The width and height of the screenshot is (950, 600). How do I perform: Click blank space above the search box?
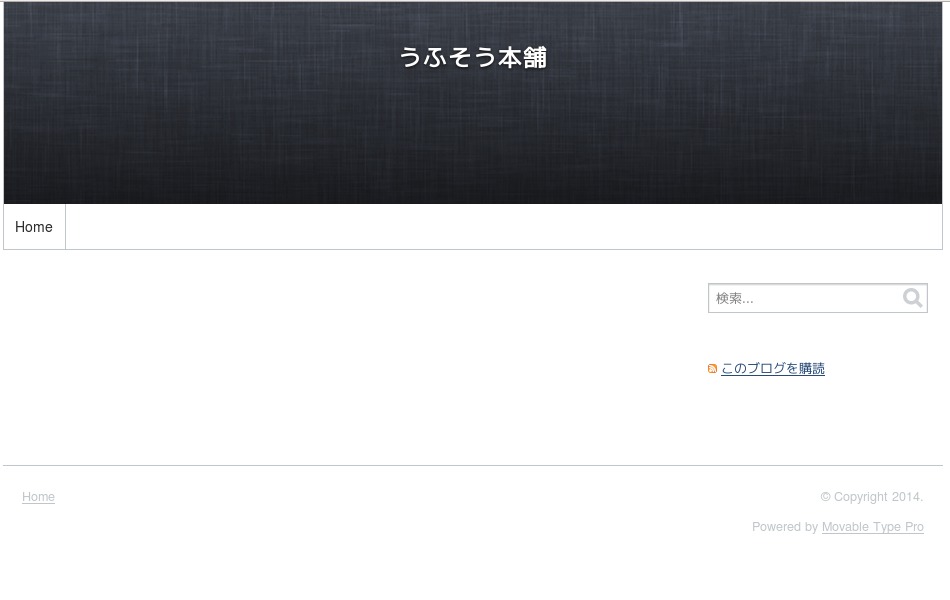[815, 266]
